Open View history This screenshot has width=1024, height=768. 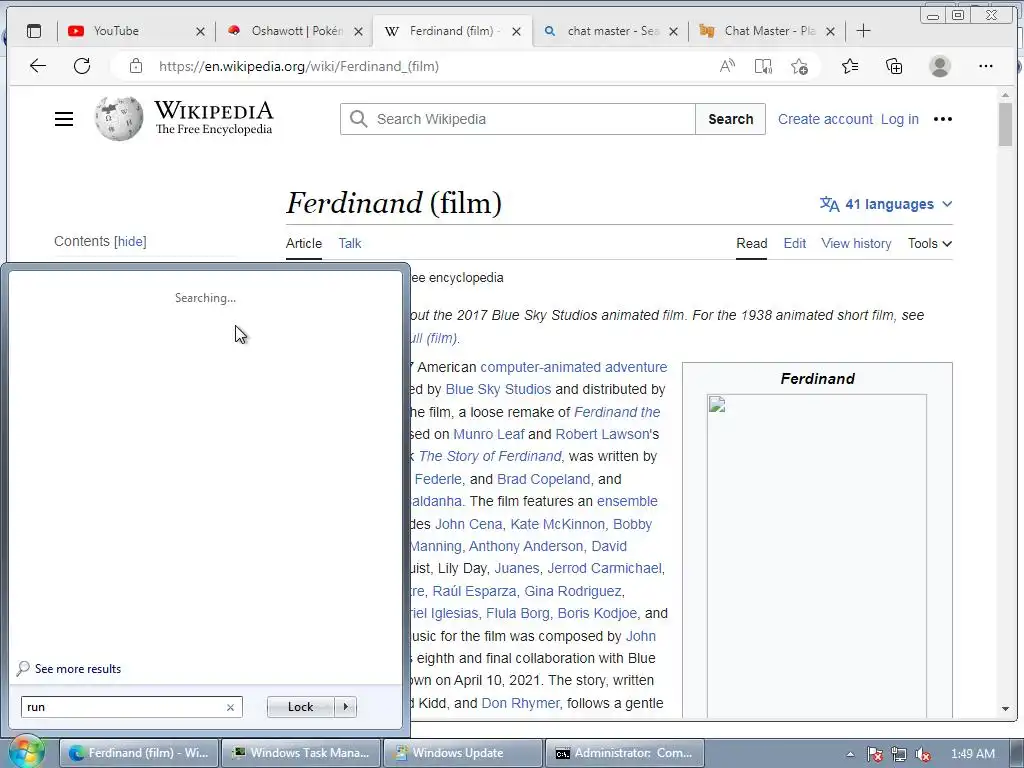856,243
